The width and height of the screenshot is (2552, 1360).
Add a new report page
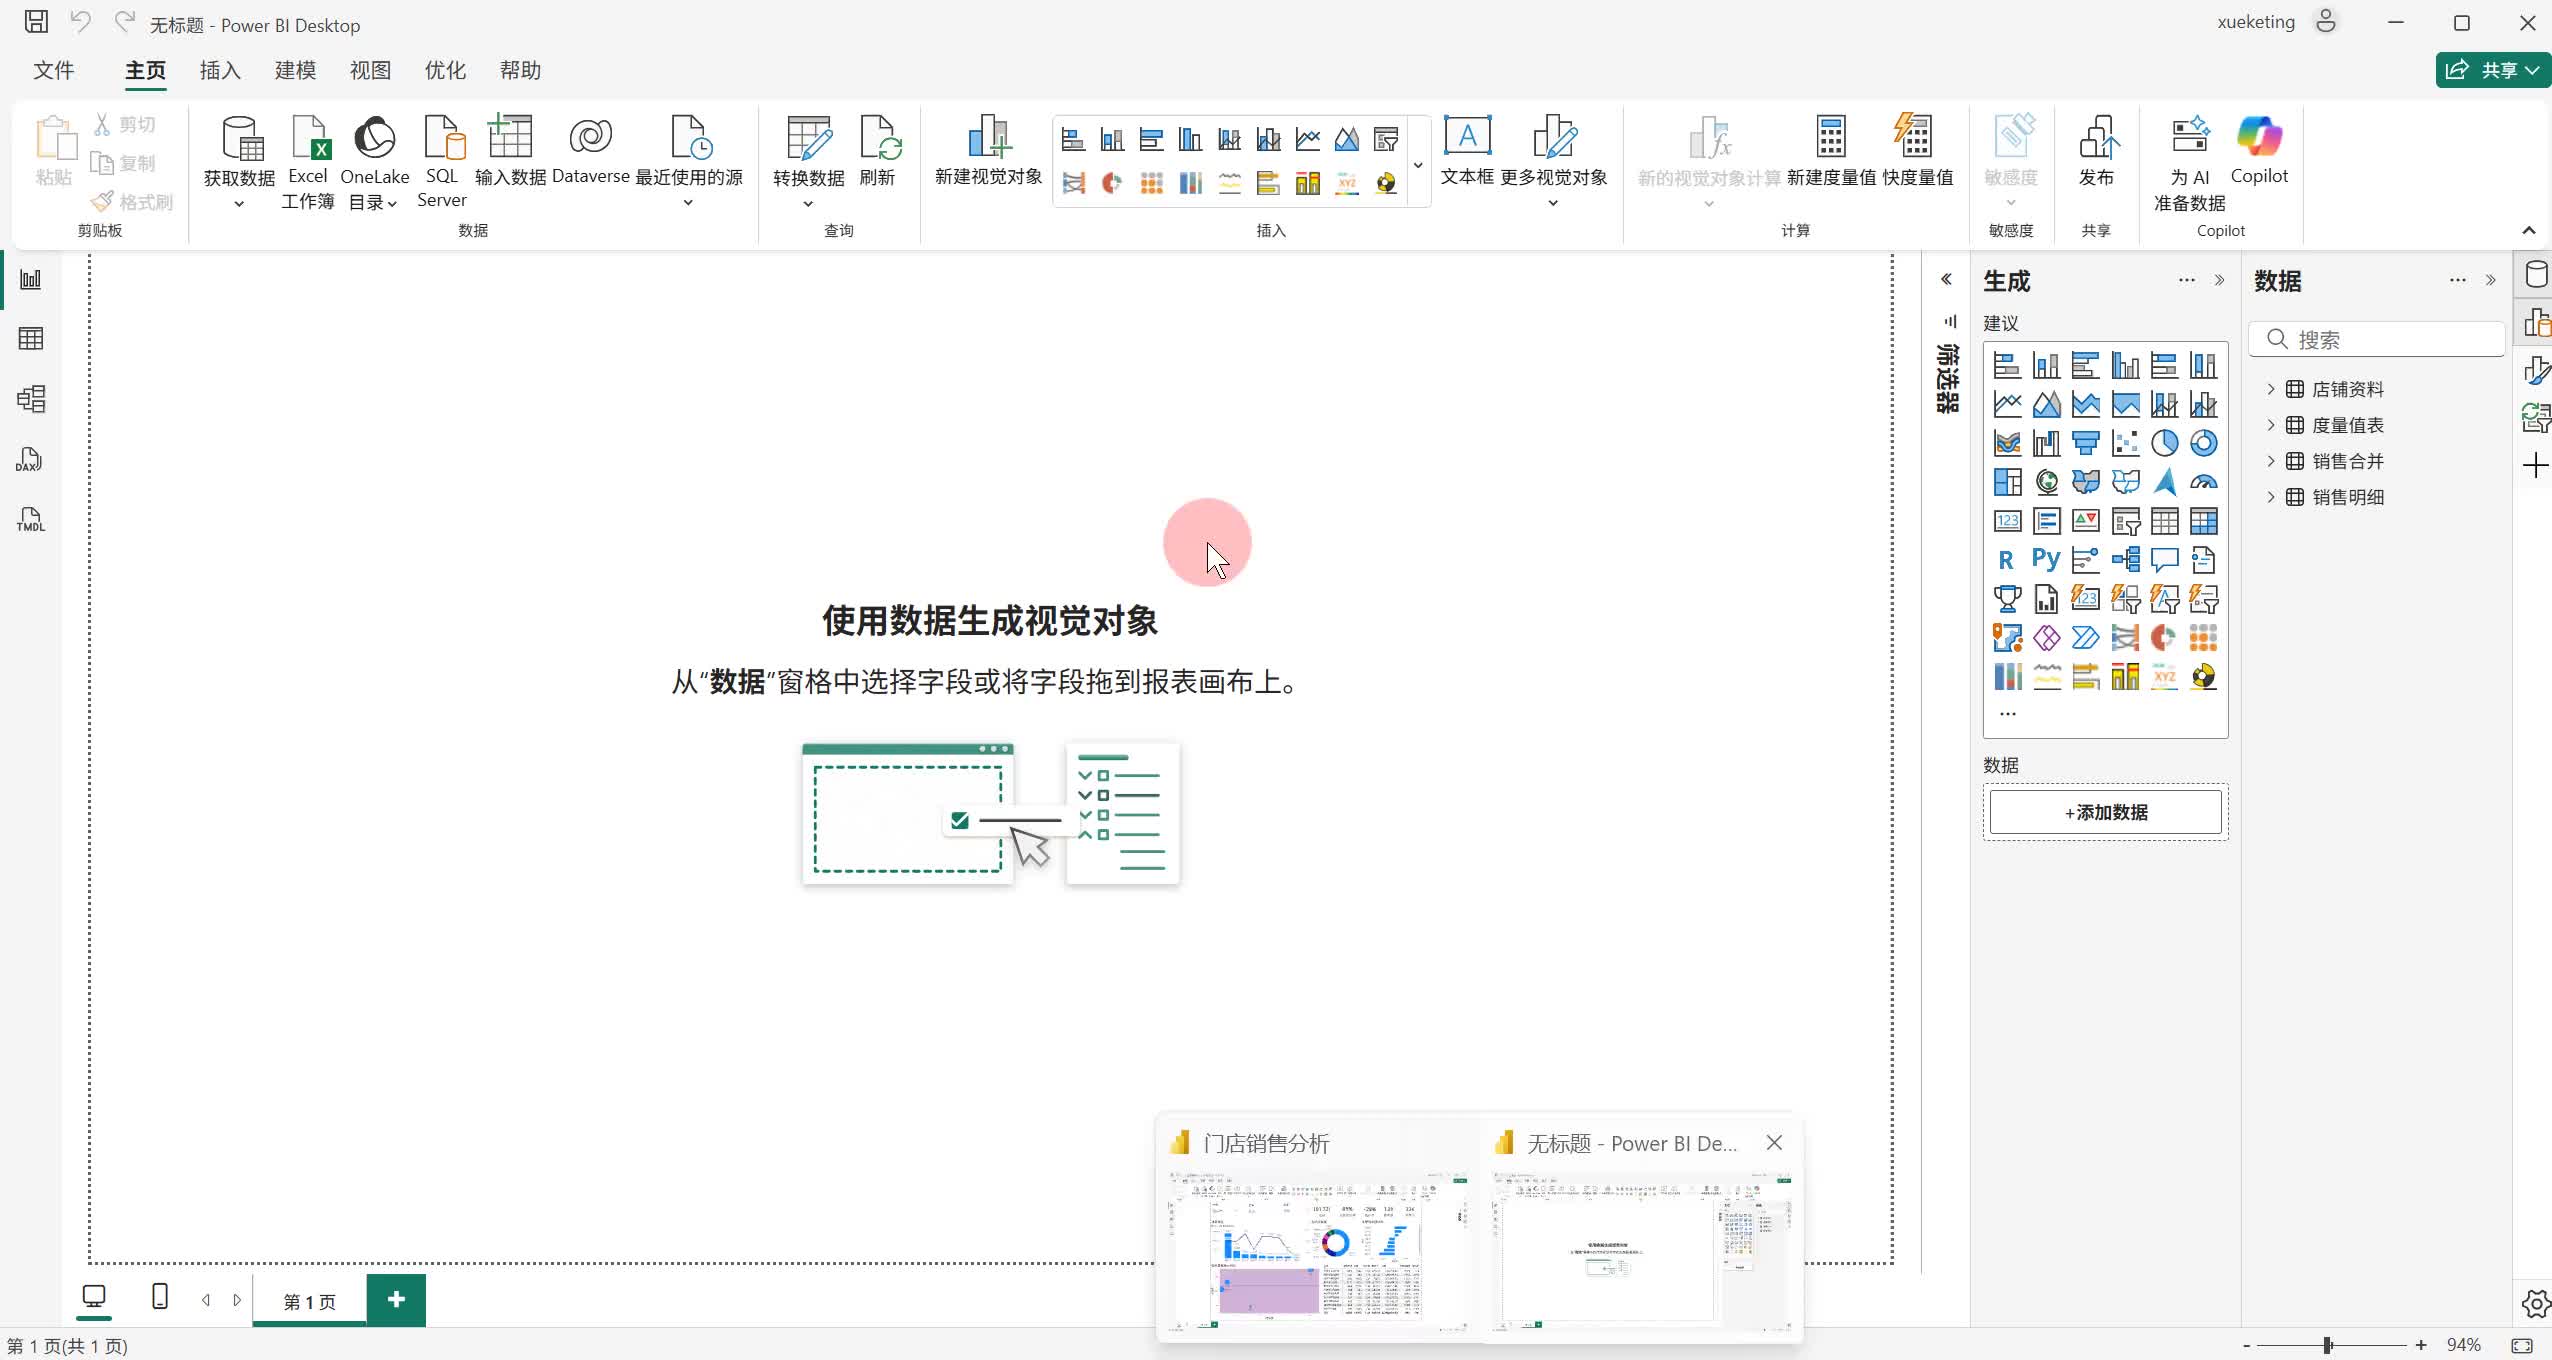coord(396,1299)
